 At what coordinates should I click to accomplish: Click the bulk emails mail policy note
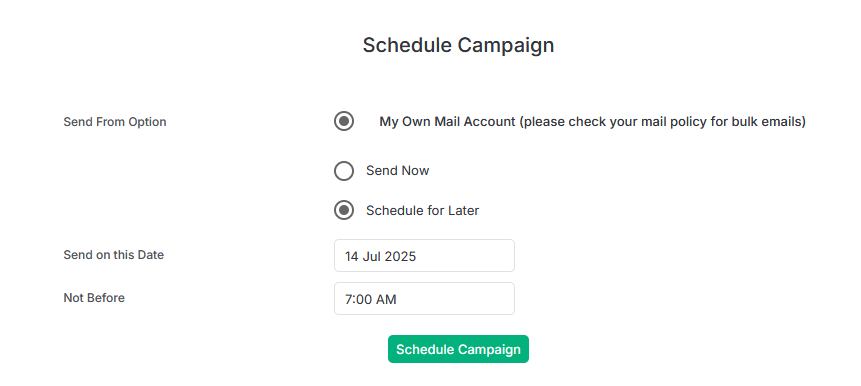[663, 122]
